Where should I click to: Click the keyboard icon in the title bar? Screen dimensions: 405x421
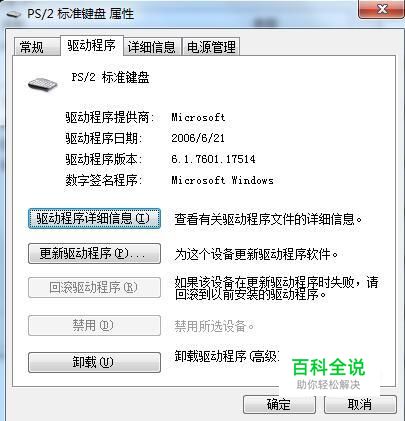(13, 14)
